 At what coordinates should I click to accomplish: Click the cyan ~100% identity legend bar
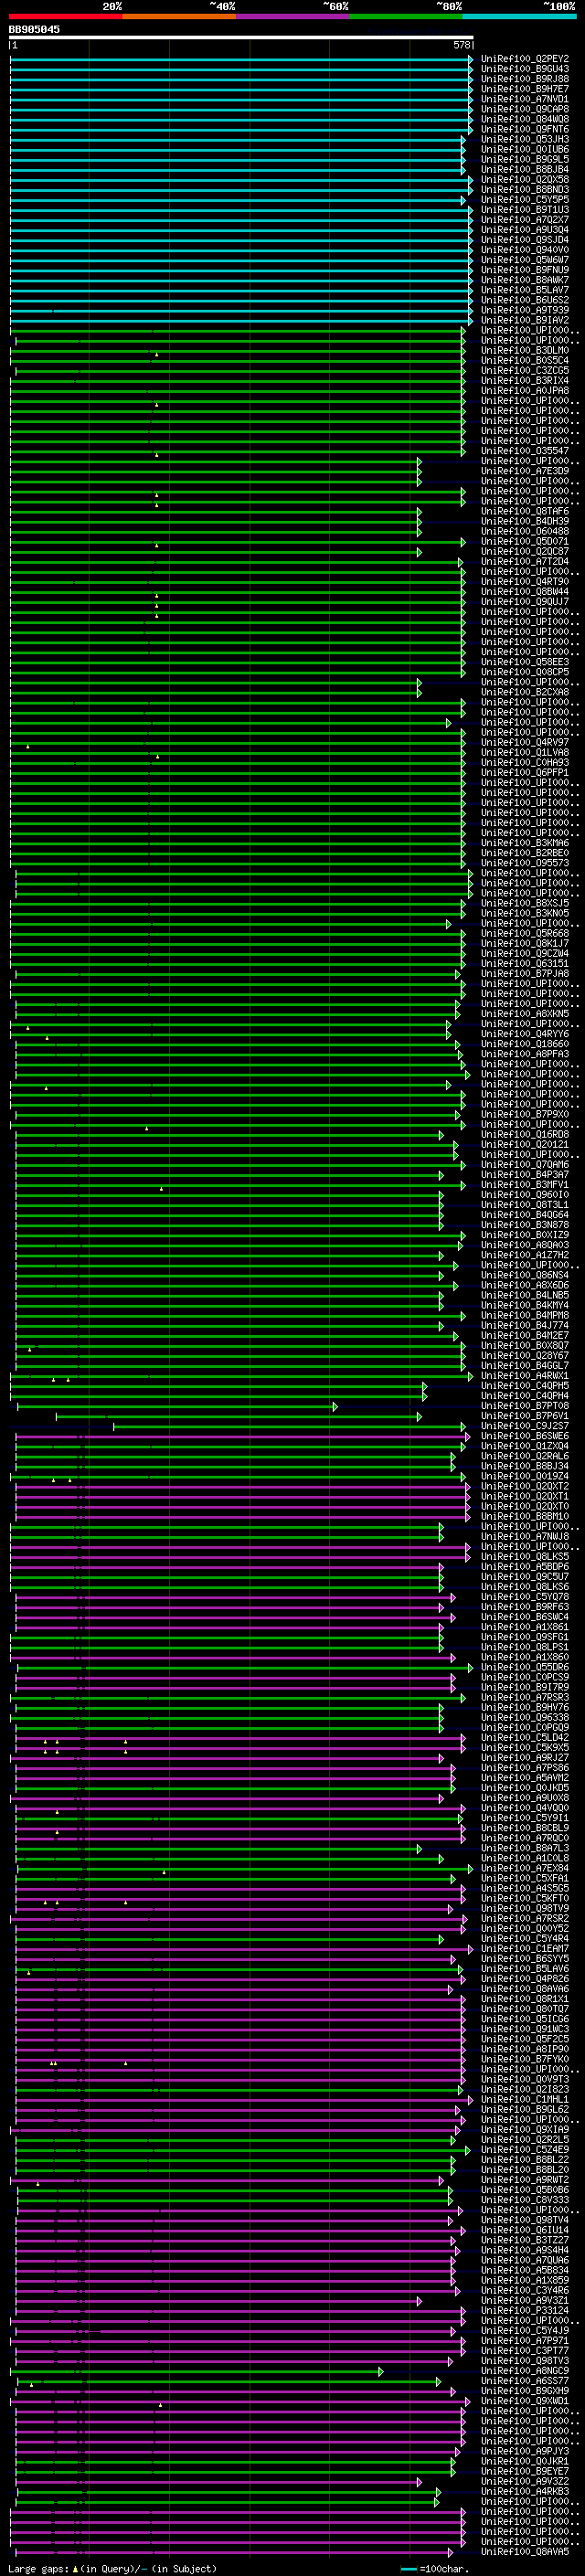pos(519,17)
